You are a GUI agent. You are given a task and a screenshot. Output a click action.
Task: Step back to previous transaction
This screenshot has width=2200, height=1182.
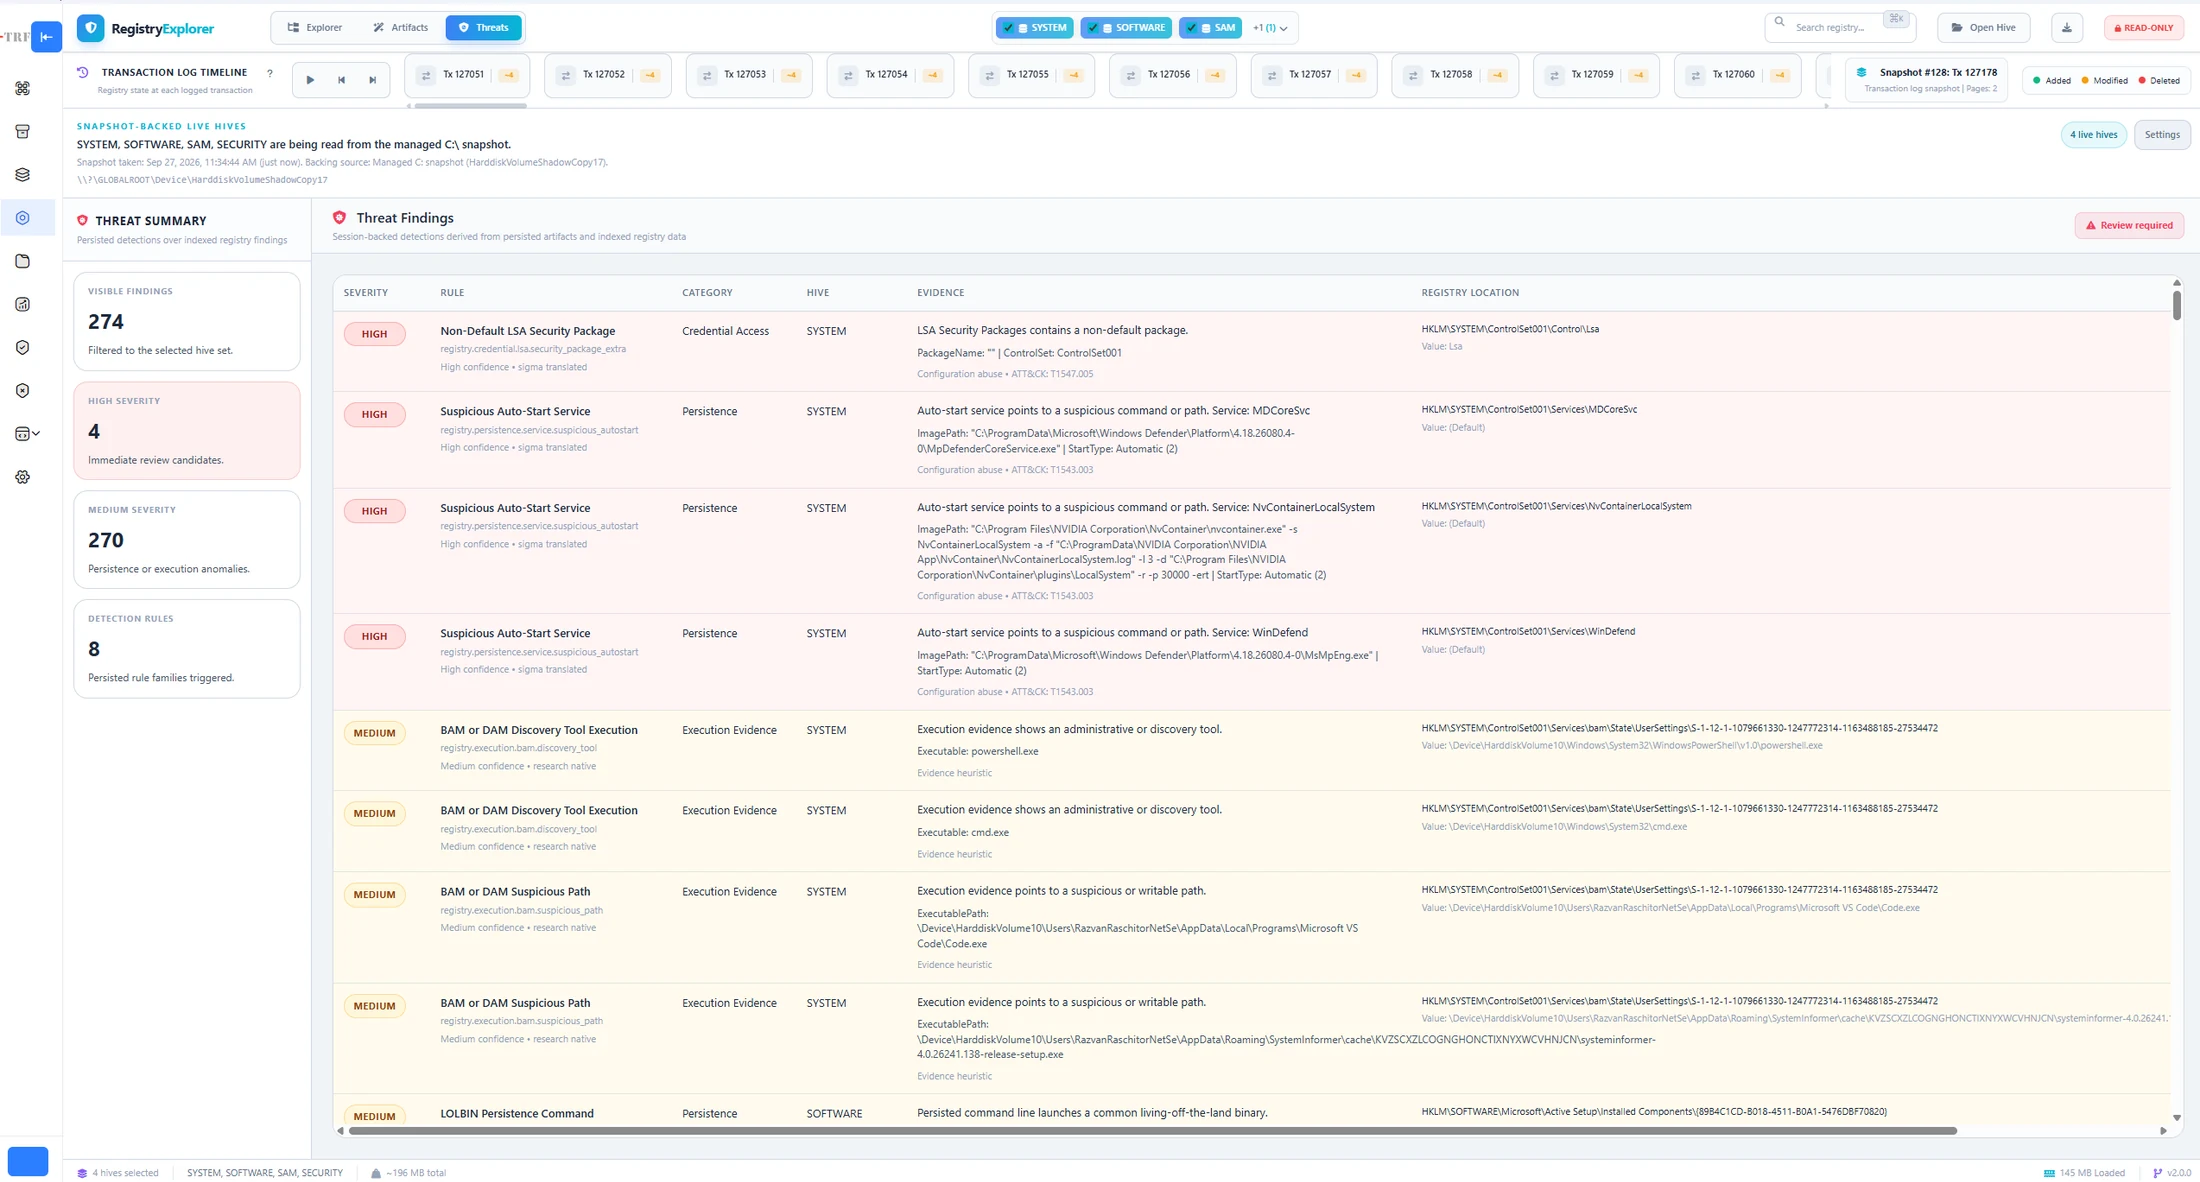[341, 80]
